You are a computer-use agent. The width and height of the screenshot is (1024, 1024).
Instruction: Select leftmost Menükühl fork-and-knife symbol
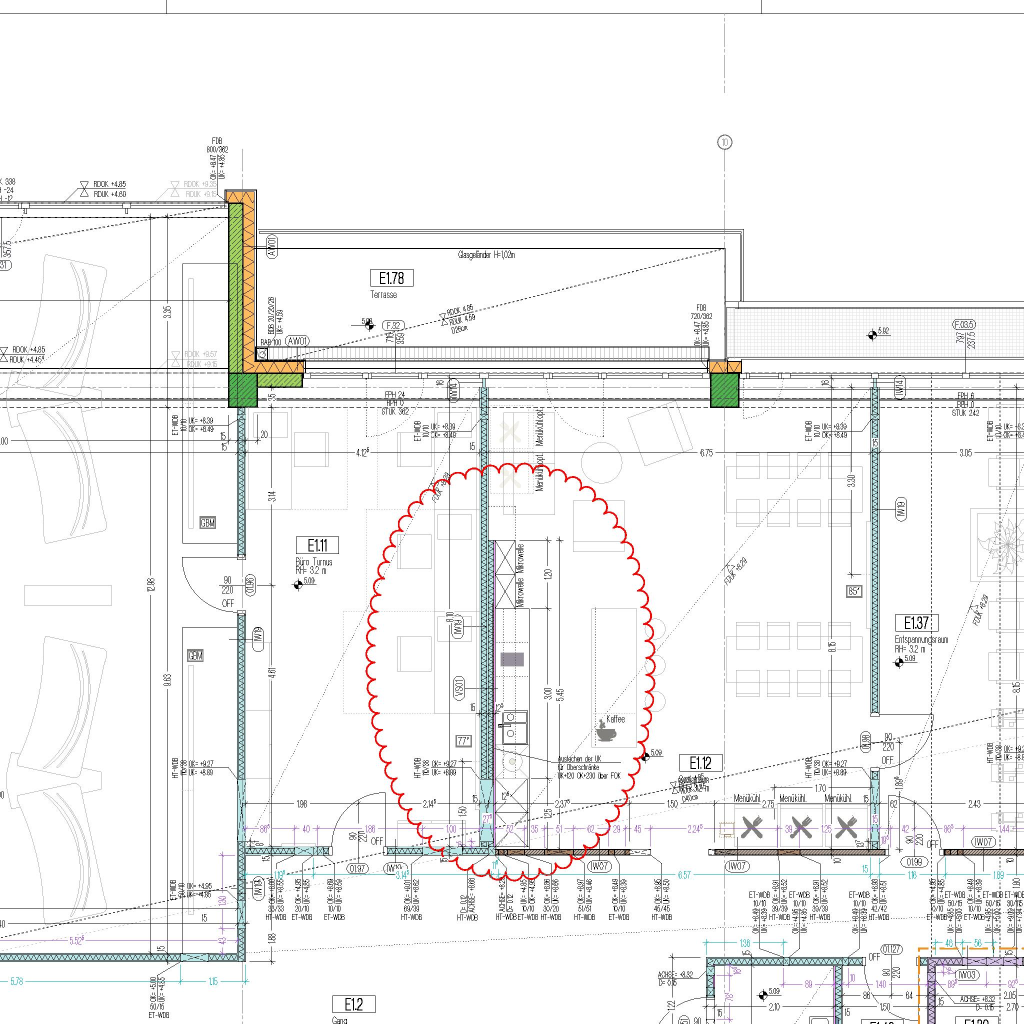pos(752,827)
